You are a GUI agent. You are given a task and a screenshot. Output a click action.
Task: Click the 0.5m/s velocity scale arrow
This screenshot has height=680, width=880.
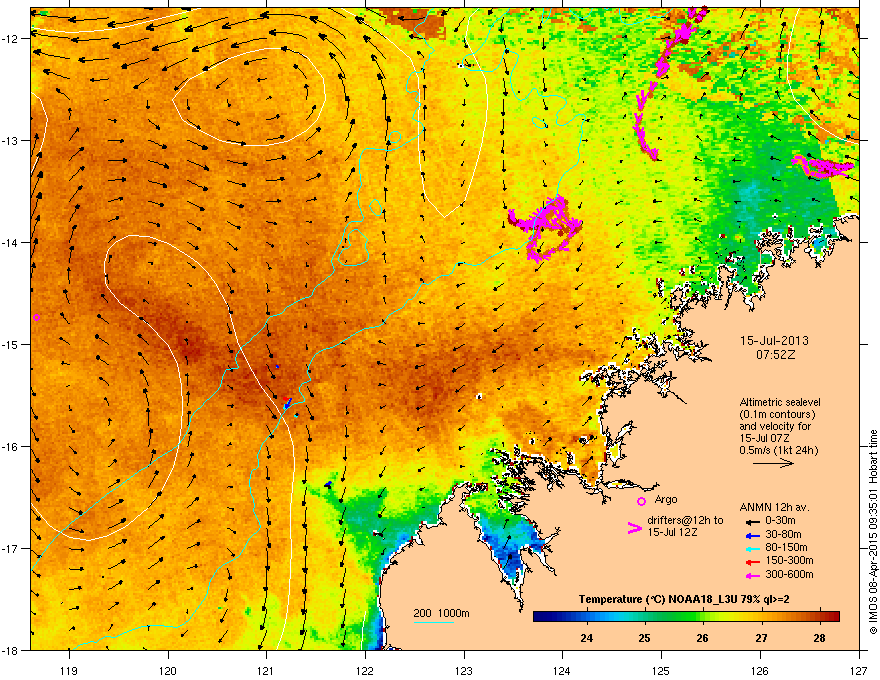point(773,463)
